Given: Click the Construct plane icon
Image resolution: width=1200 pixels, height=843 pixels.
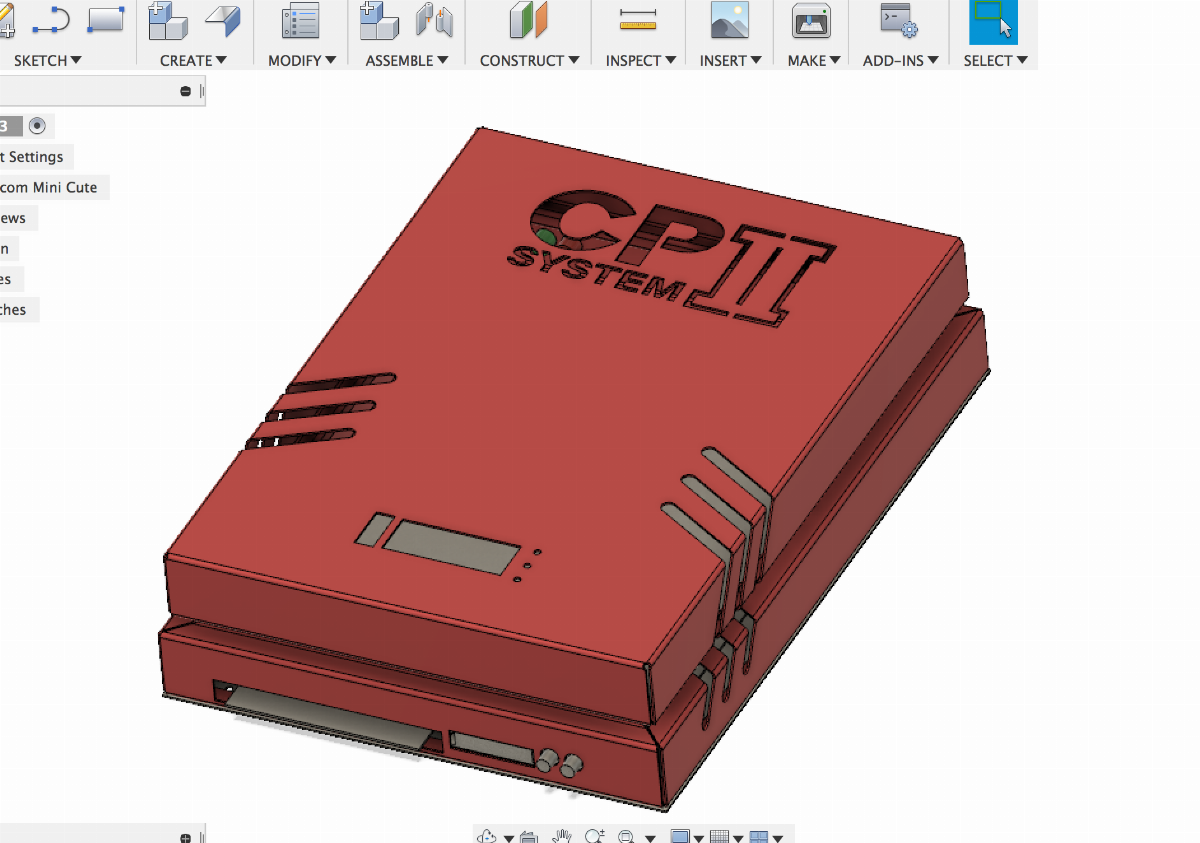Looking at the screenshot, I should tap(528, 20).
